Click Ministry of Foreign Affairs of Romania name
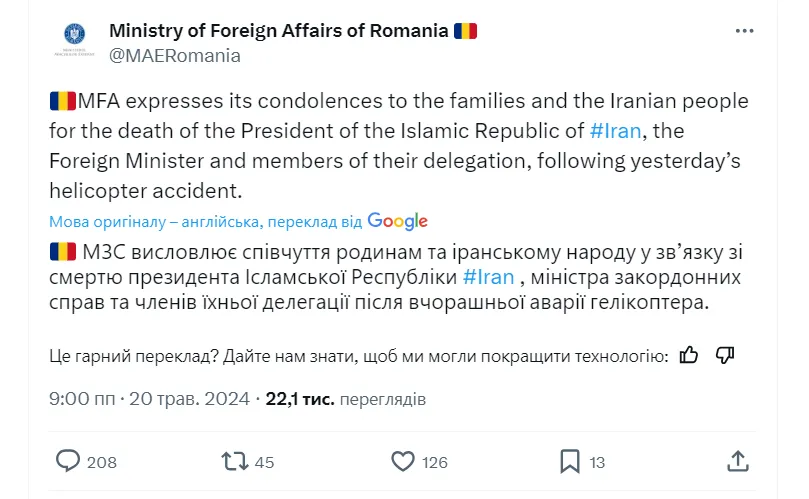The width and height of the screenshot is (809, 499). [278, 30]
